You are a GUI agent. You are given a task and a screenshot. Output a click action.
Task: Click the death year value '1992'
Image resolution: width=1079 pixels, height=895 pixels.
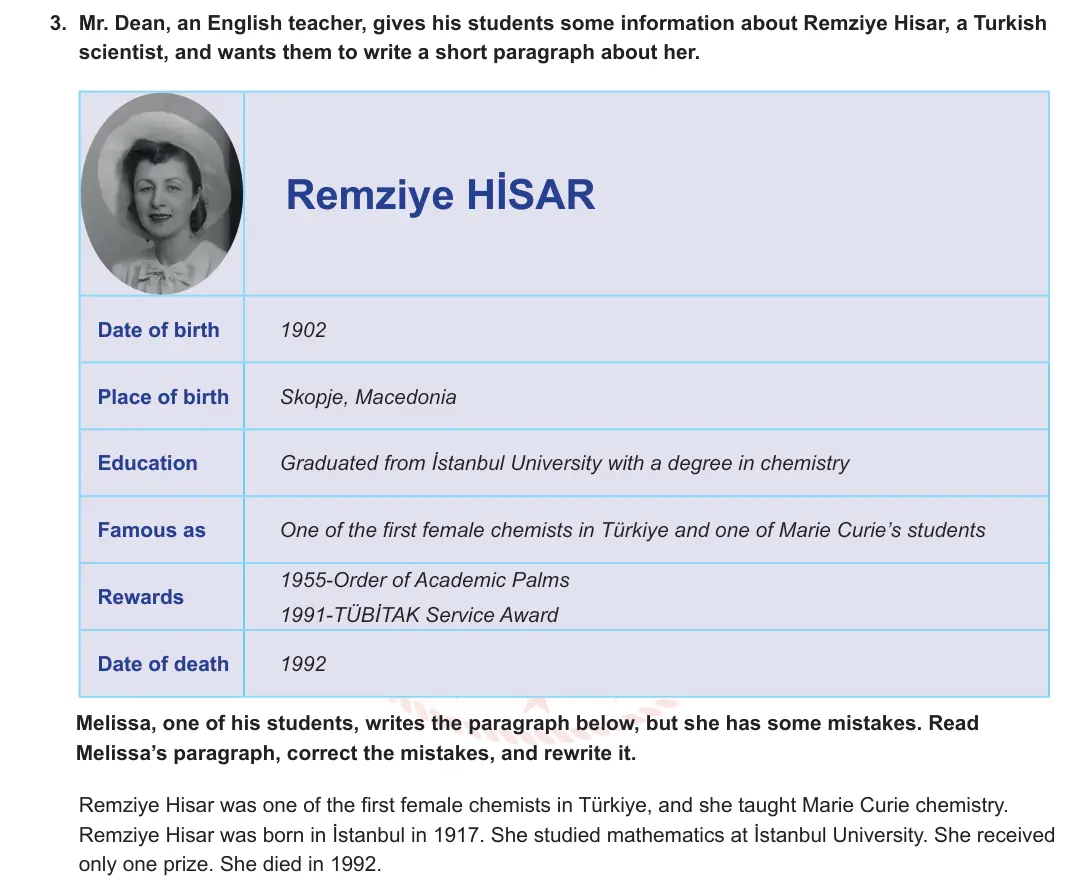click(x=303, y=664)
